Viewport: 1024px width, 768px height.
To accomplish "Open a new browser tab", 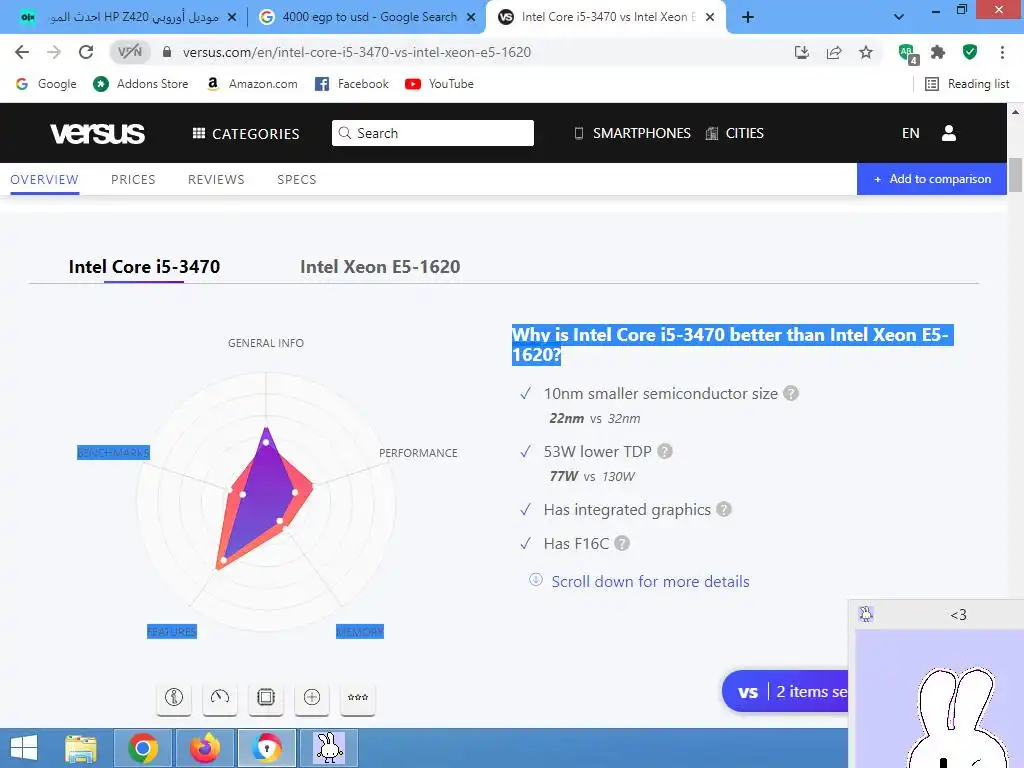I will click(x=748, y=17).
